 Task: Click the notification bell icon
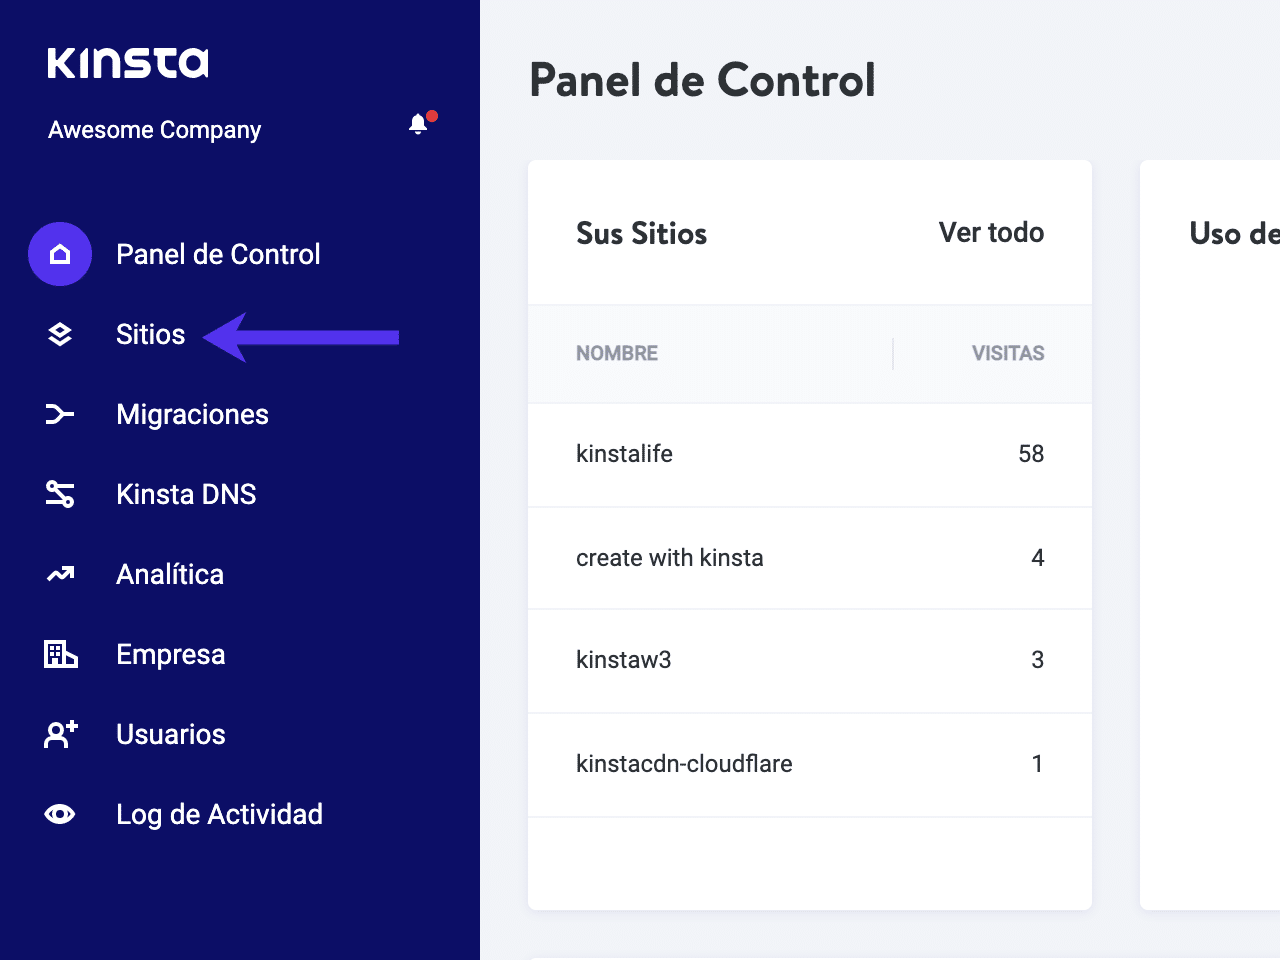click(x=418, y=124)
